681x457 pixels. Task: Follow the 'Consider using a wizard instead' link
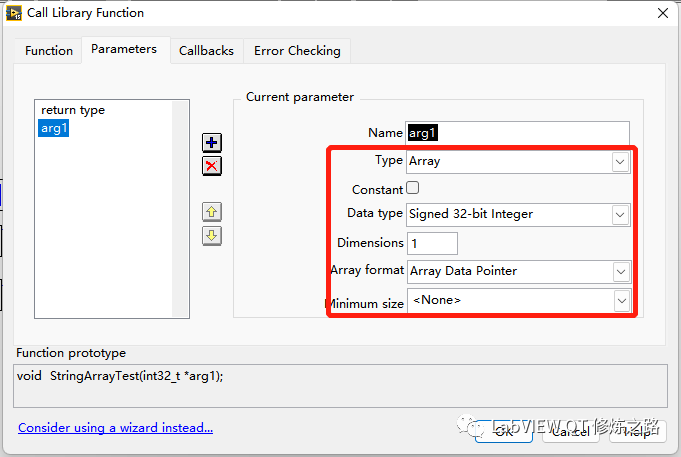point(115,428)
